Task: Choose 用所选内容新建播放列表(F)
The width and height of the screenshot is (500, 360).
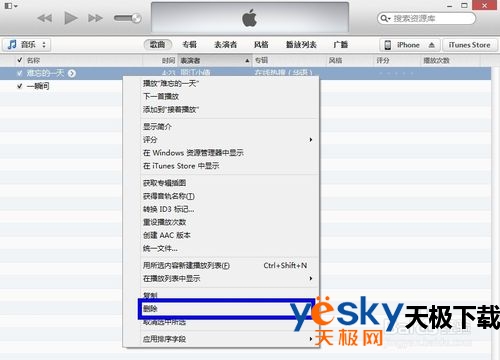Action: (x=221, y=266)
